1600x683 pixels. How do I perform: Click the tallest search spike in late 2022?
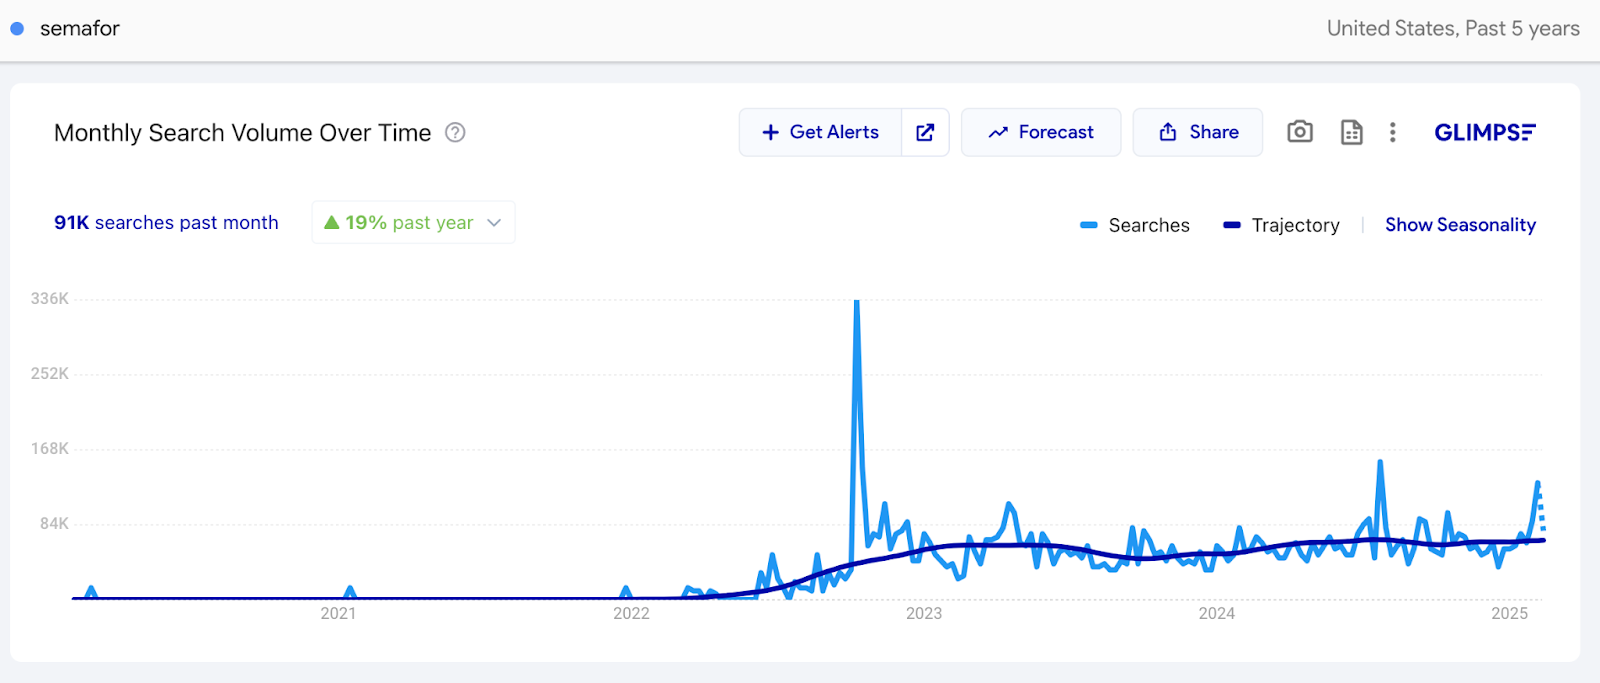[x=857, y=303]
